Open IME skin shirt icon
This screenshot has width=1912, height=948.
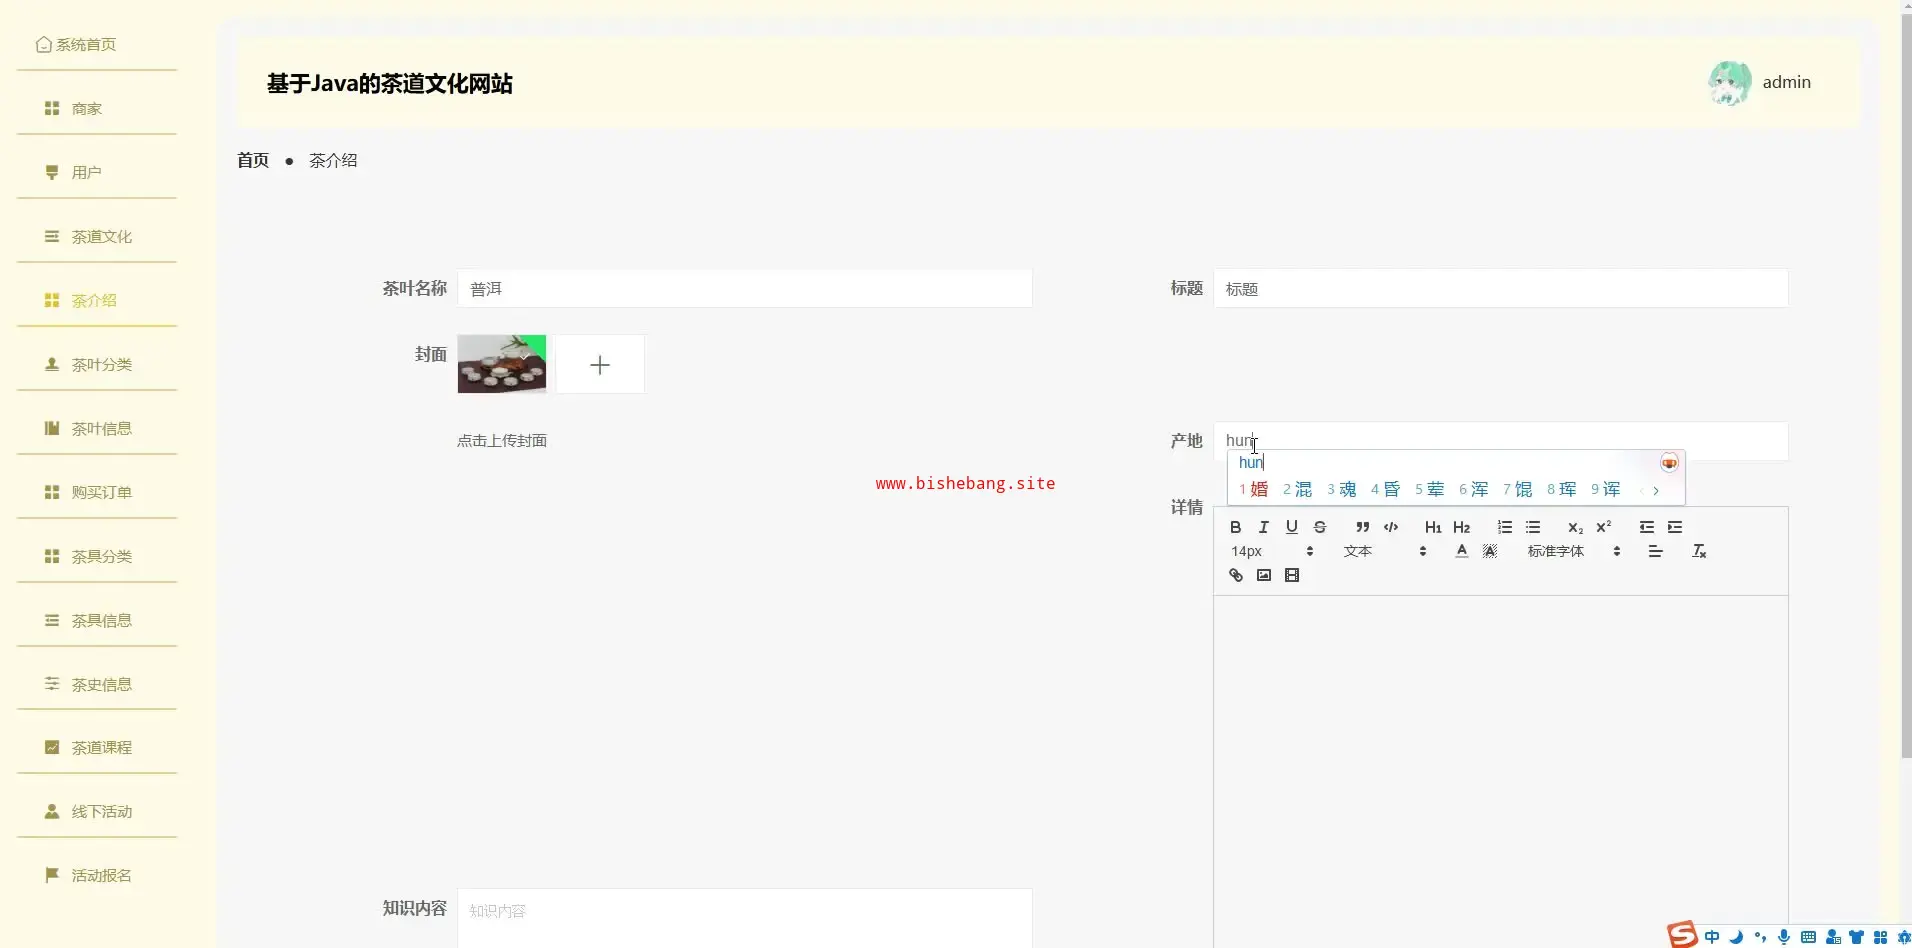[1856, 937]
